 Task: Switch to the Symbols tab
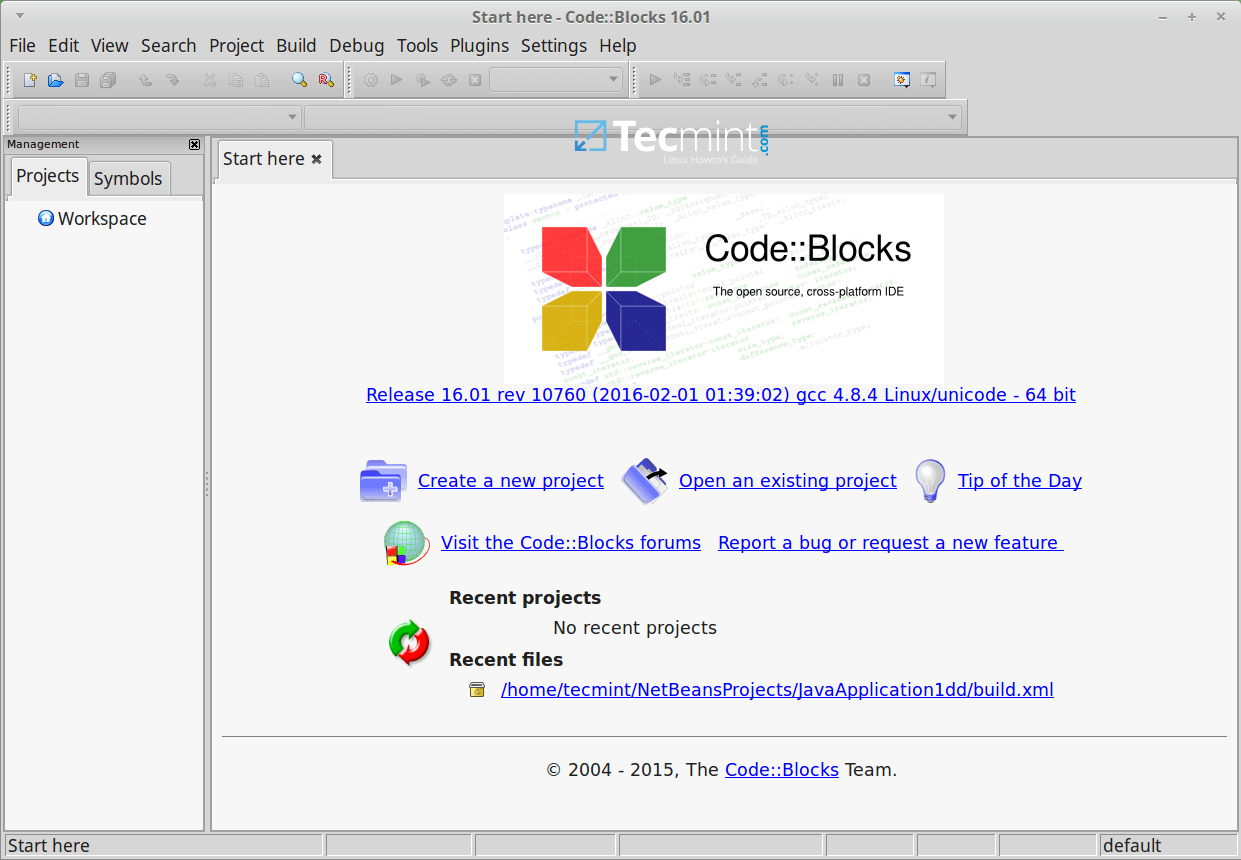128,178
